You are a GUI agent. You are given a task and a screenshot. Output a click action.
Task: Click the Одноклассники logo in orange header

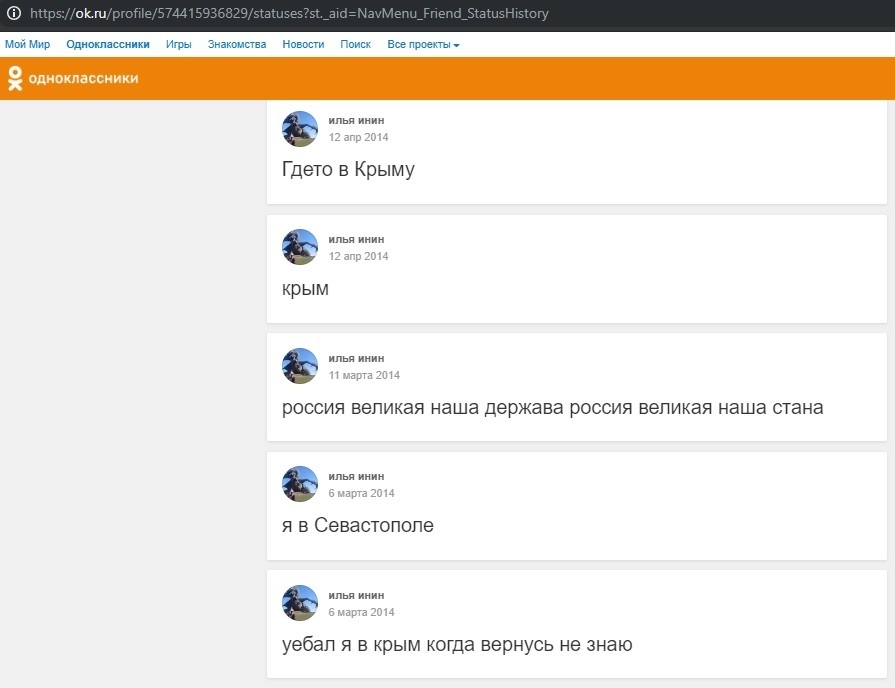[x=73, y=78]
